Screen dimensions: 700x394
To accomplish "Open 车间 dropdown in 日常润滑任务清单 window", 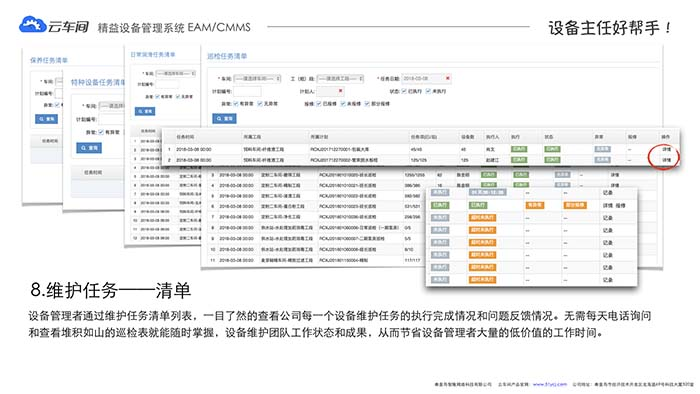I will pyautogui.click(x=176, y=73).
